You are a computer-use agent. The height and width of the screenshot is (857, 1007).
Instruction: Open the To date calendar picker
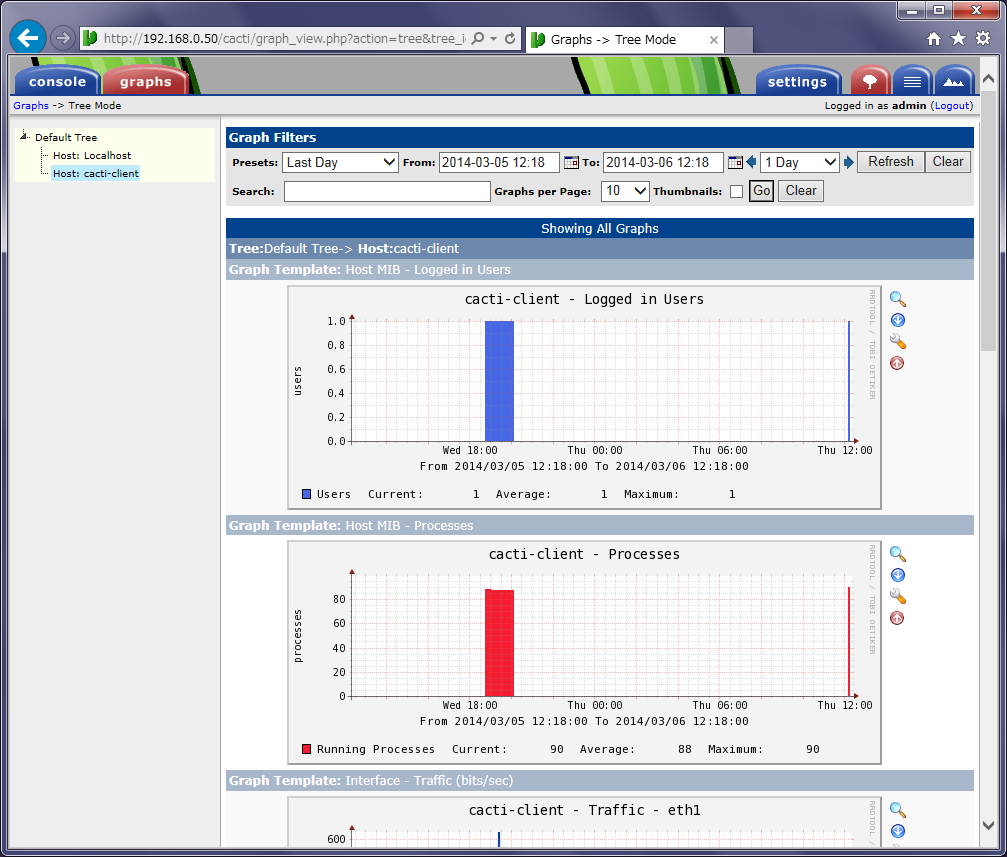pyautogui.click(x=735, y=163)
